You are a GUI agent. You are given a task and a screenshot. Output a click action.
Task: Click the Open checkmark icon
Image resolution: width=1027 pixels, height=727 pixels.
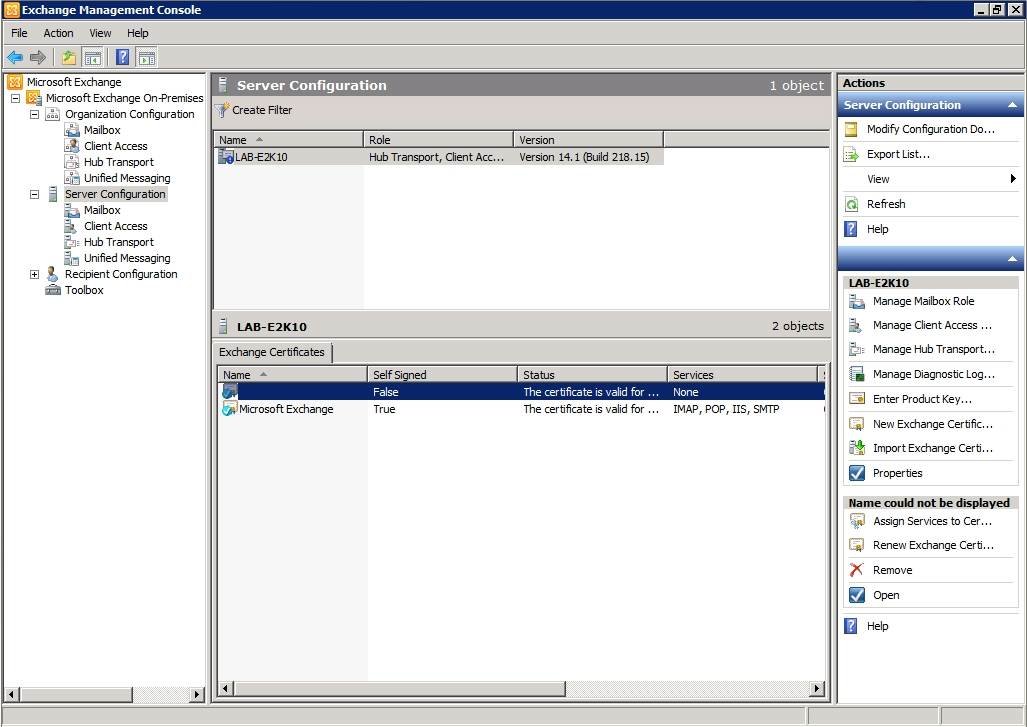coord(857,595)
